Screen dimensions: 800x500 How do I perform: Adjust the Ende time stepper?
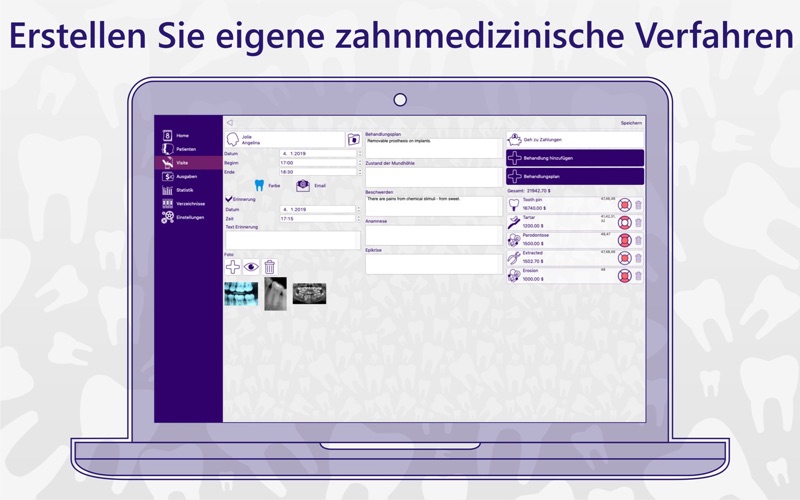pos(360,172)
